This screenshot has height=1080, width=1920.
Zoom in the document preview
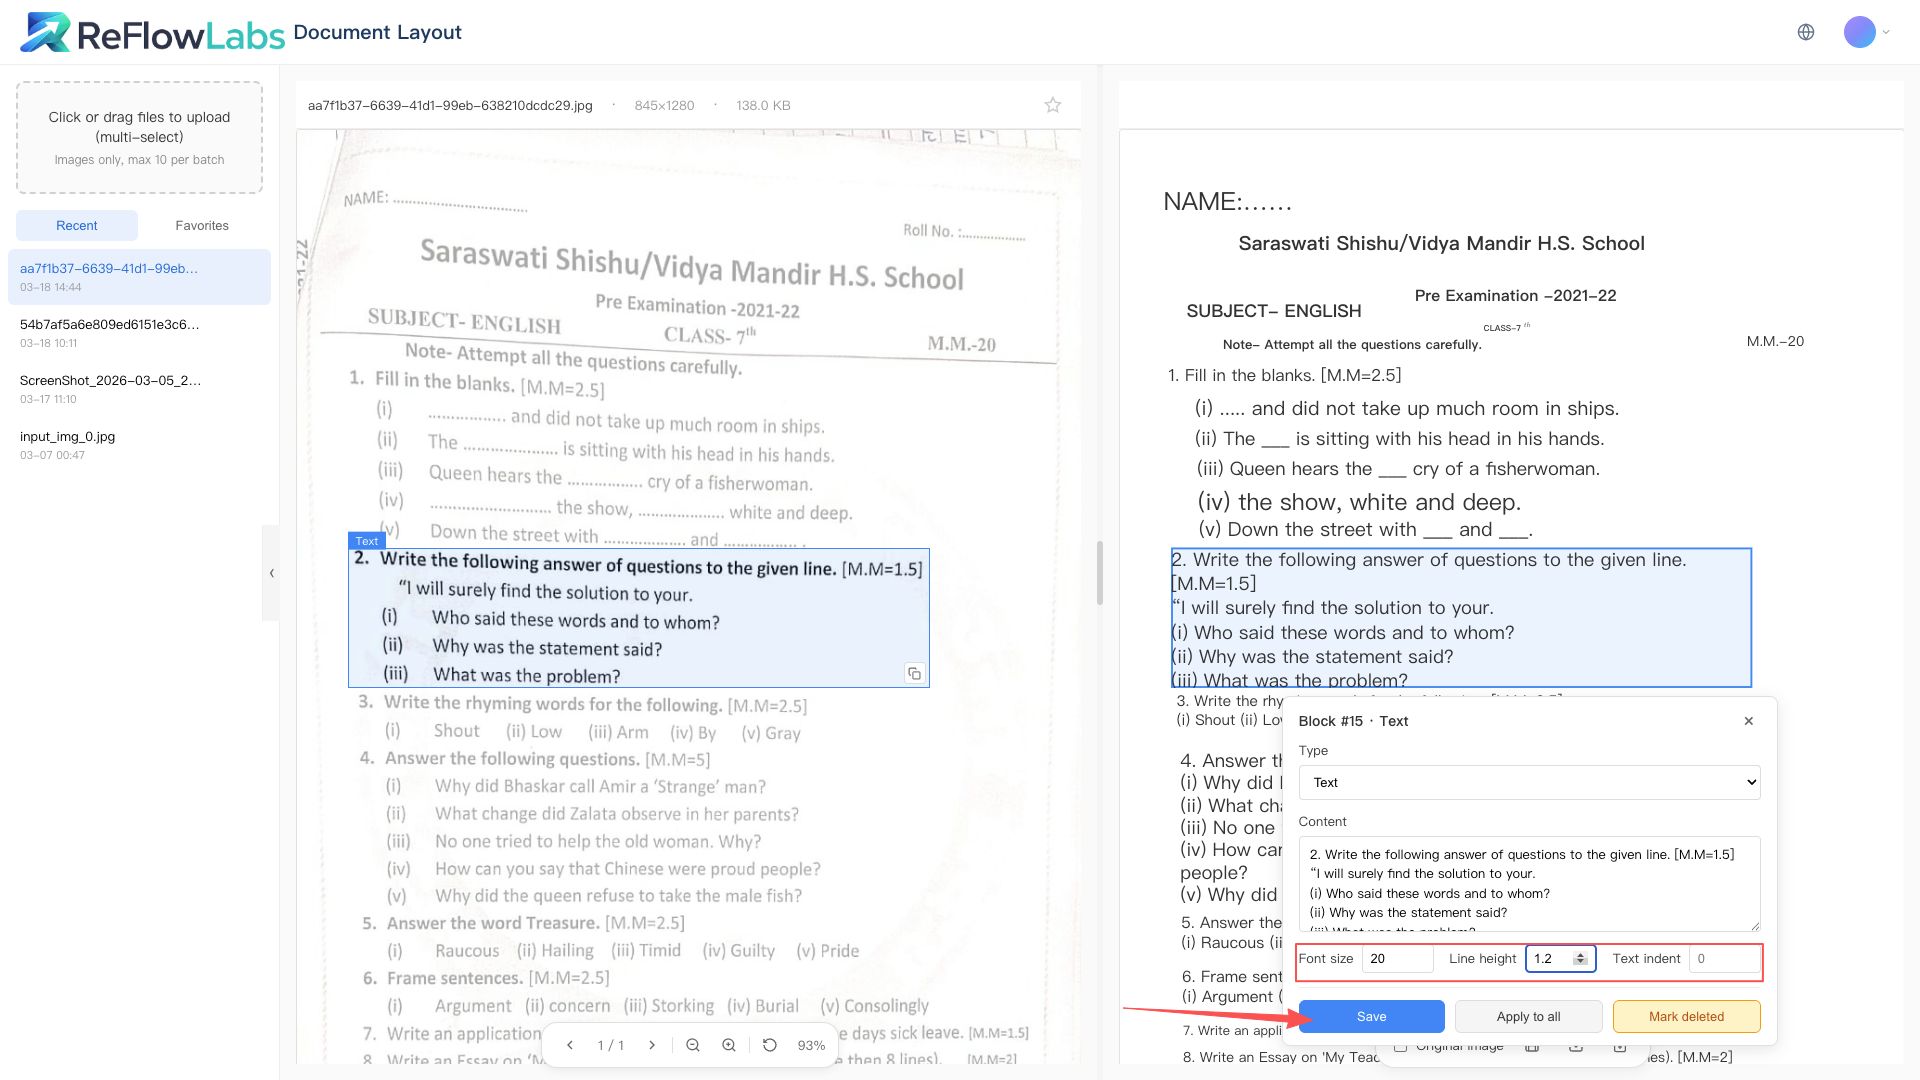729,1045
